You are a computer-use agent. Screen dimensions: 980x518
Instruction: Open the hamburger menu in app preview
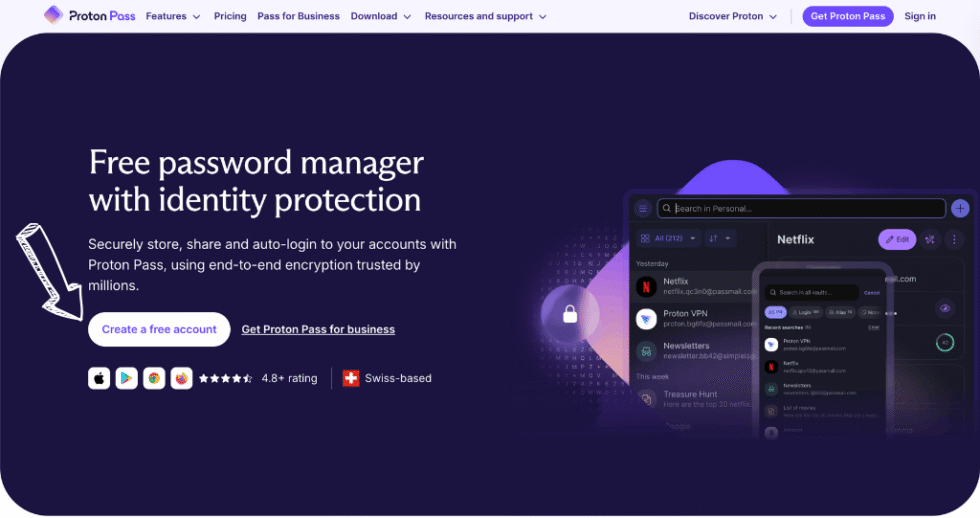643,209
